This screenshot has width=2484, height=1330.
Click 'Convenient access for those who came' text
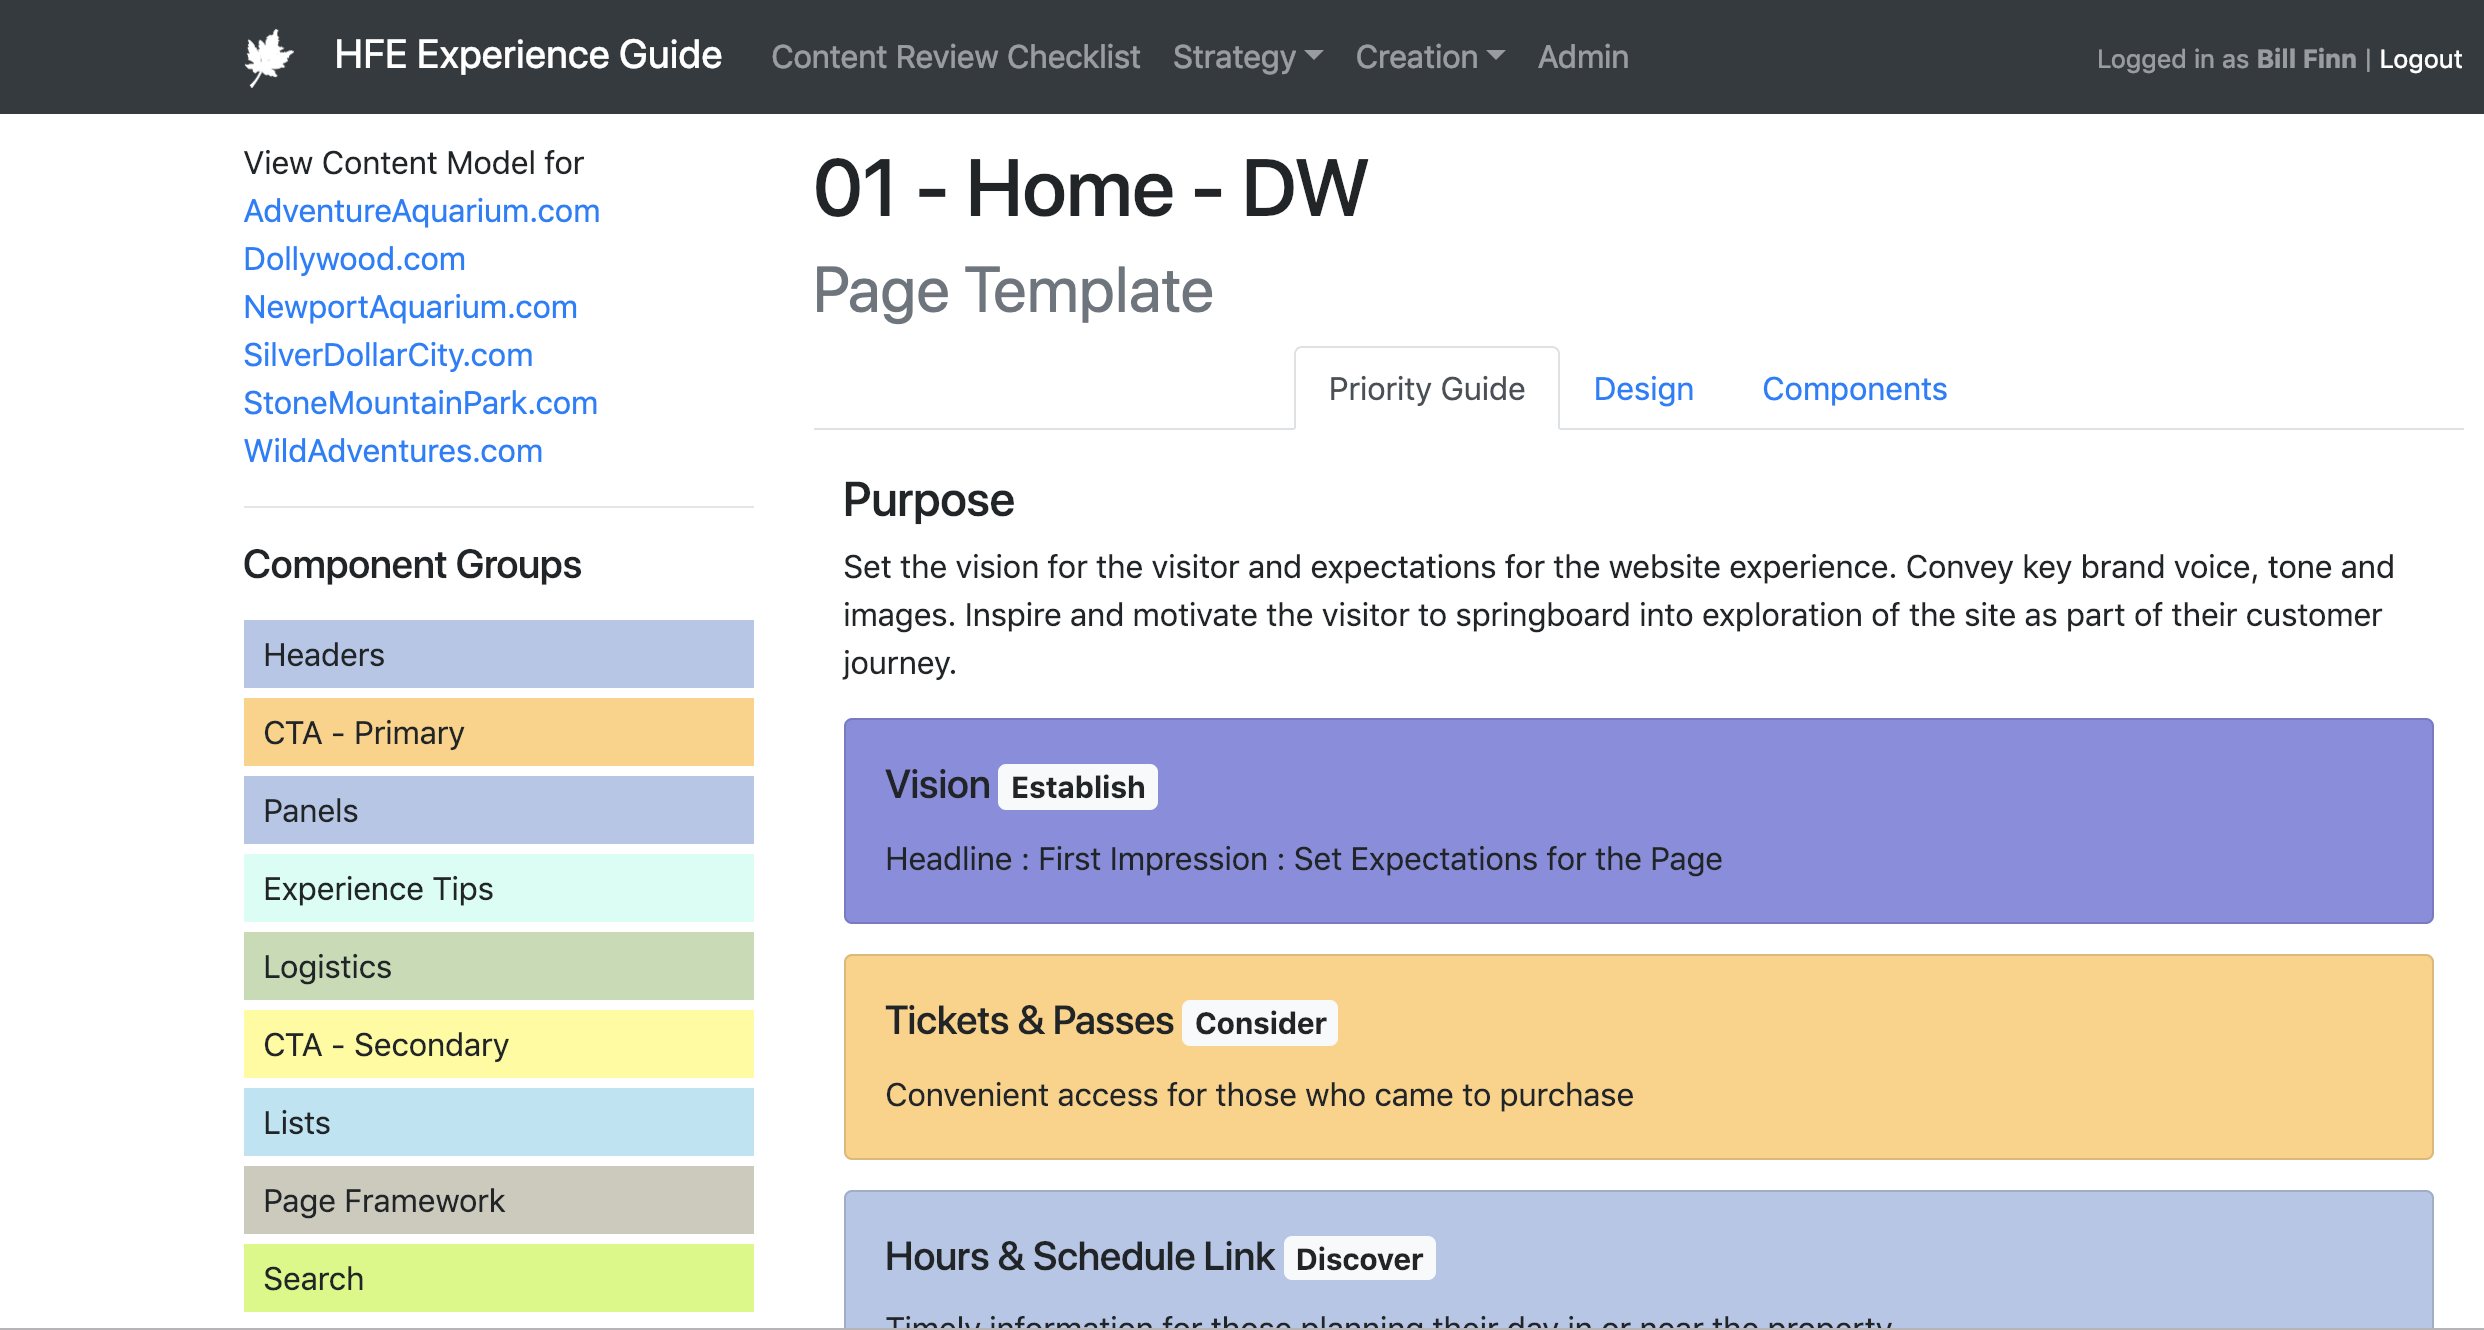(1259, 1095)
